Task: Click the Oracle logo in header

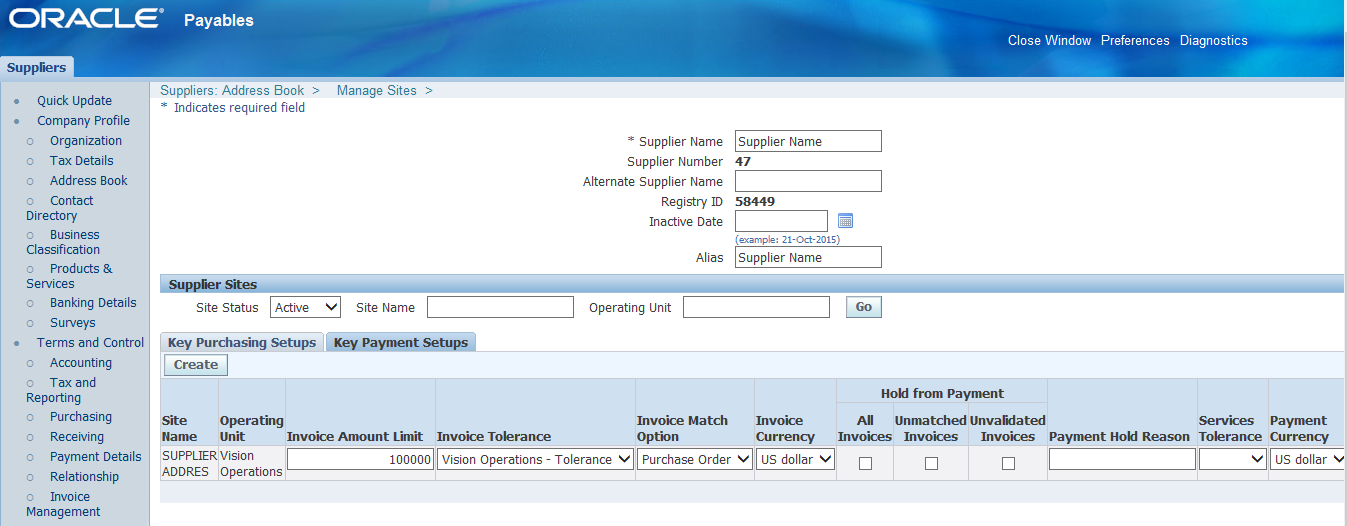Action: tap(86, 19)
